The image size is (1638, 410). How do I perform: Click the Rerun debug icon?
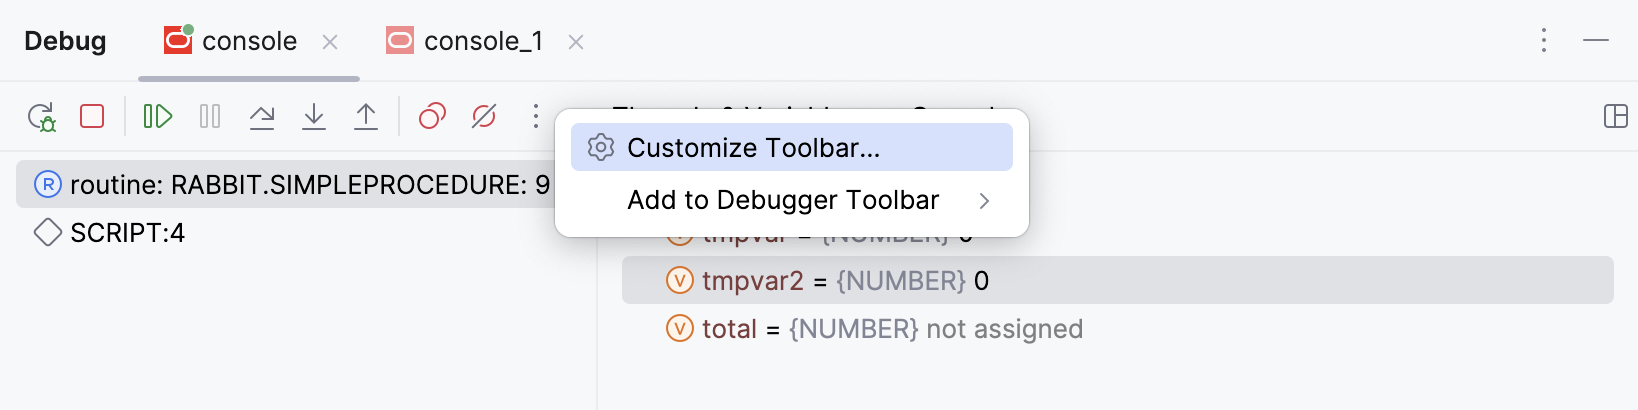pos(41,117)
